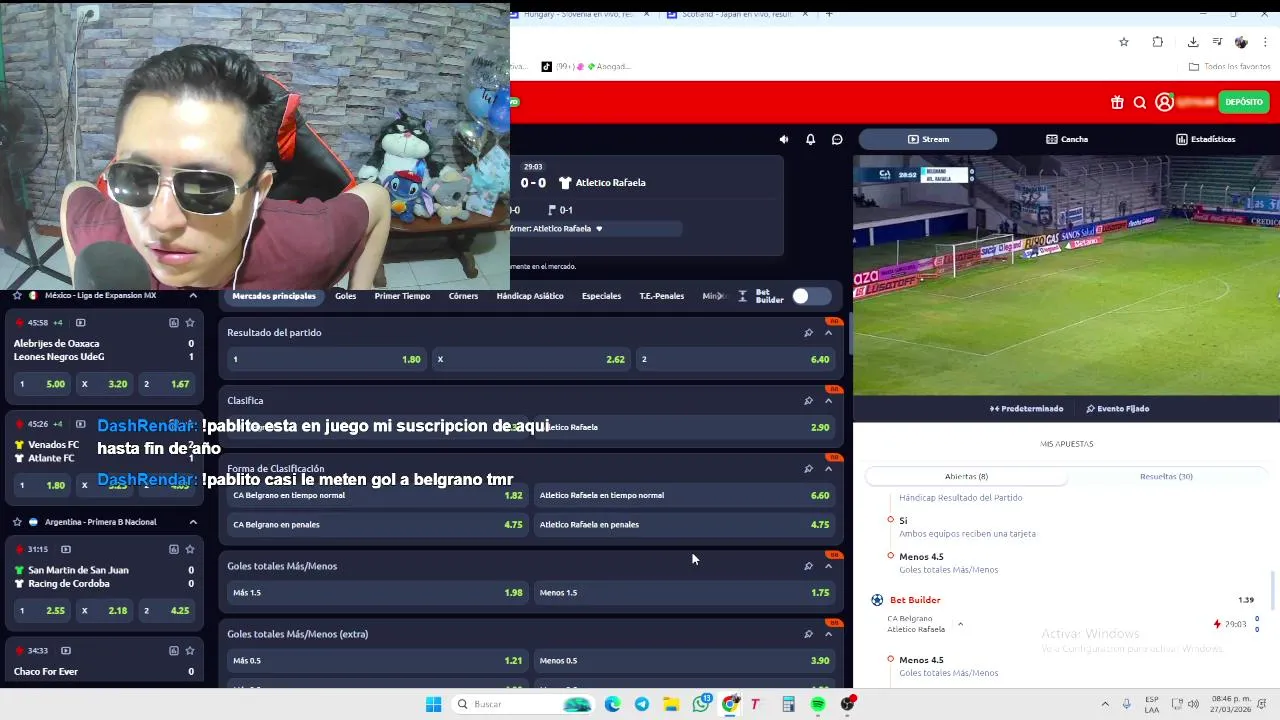The height and width of the screenshot is (720, 1280).
Task: Switch to the Estadísticas view tab
Action: 1205,139
